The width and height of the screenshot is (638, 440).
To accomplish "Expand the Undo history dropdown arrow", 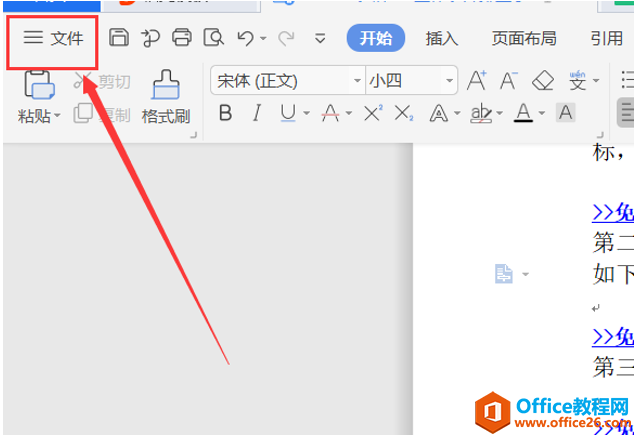I will 263,39.
